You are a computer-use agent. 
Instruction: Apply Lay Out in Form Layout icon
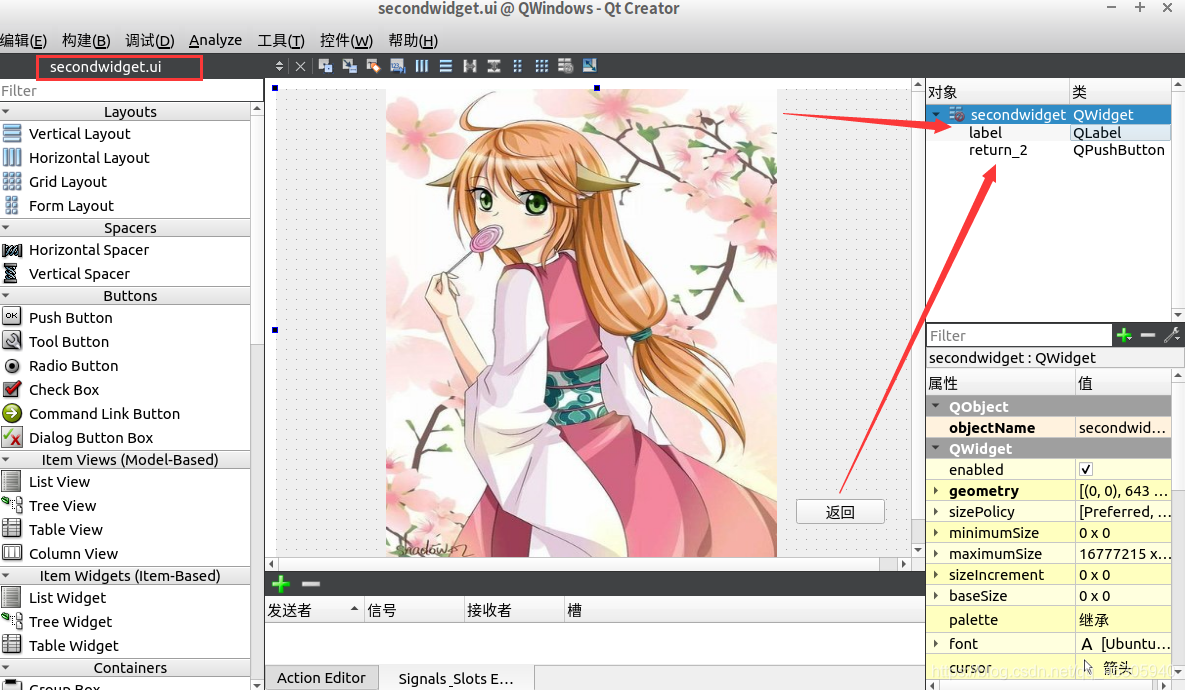(518, 66)
